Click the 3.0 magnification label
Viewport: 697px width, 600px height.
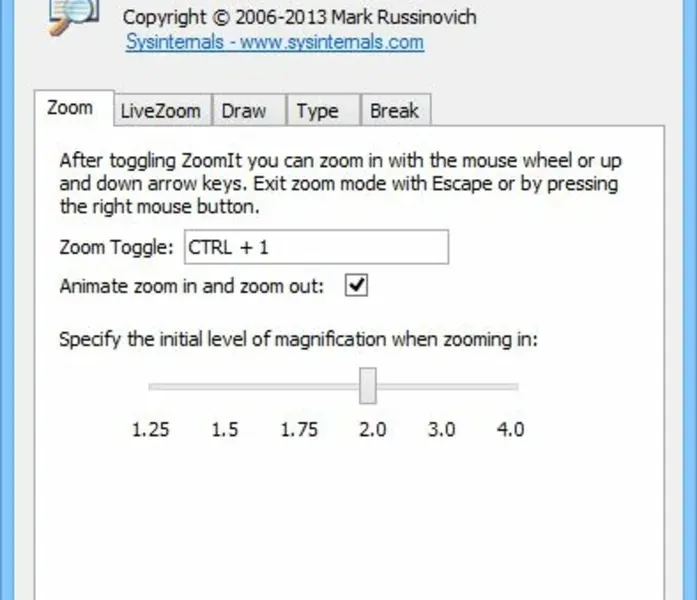click(441, 430)
